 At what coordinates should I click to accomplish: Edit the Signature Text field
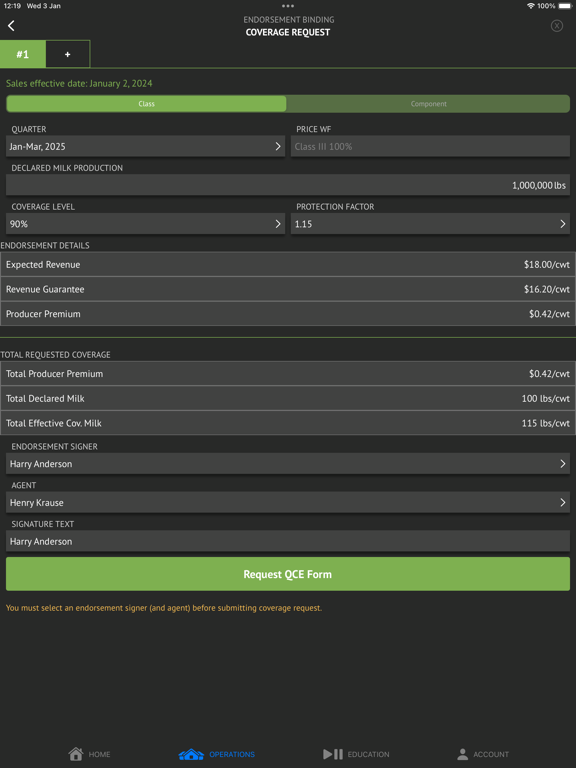coord(288,541)
